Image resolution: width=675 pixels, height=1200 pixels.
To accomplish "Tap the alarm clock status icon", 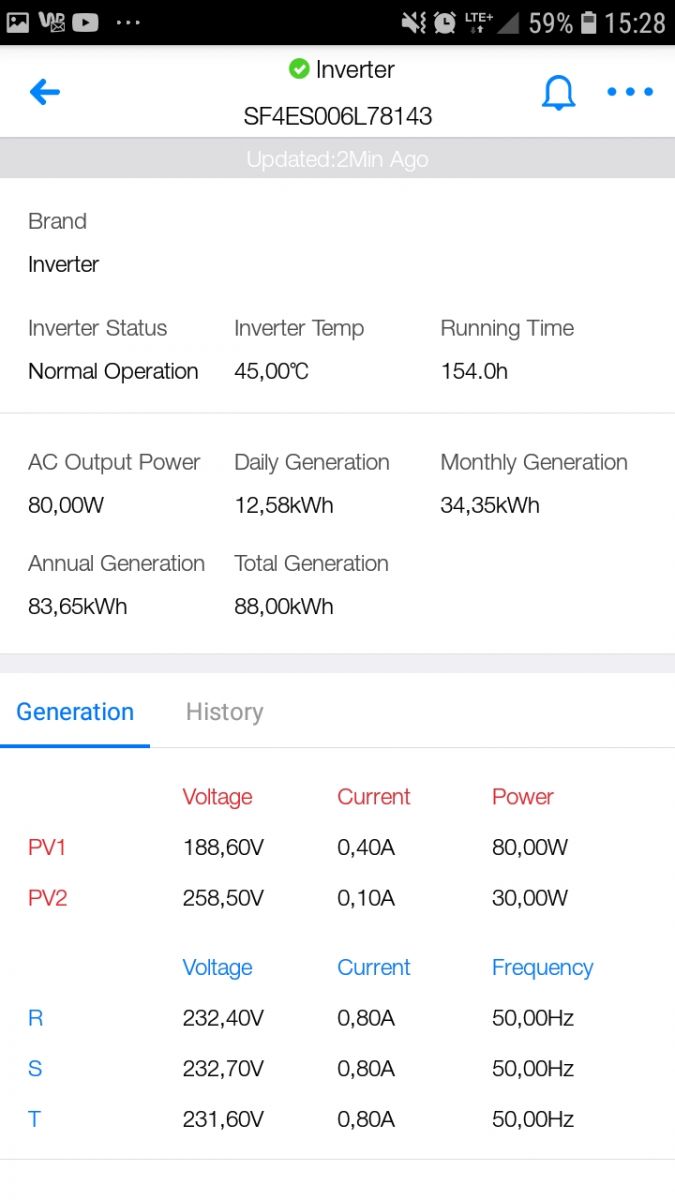I will point(444,22).
